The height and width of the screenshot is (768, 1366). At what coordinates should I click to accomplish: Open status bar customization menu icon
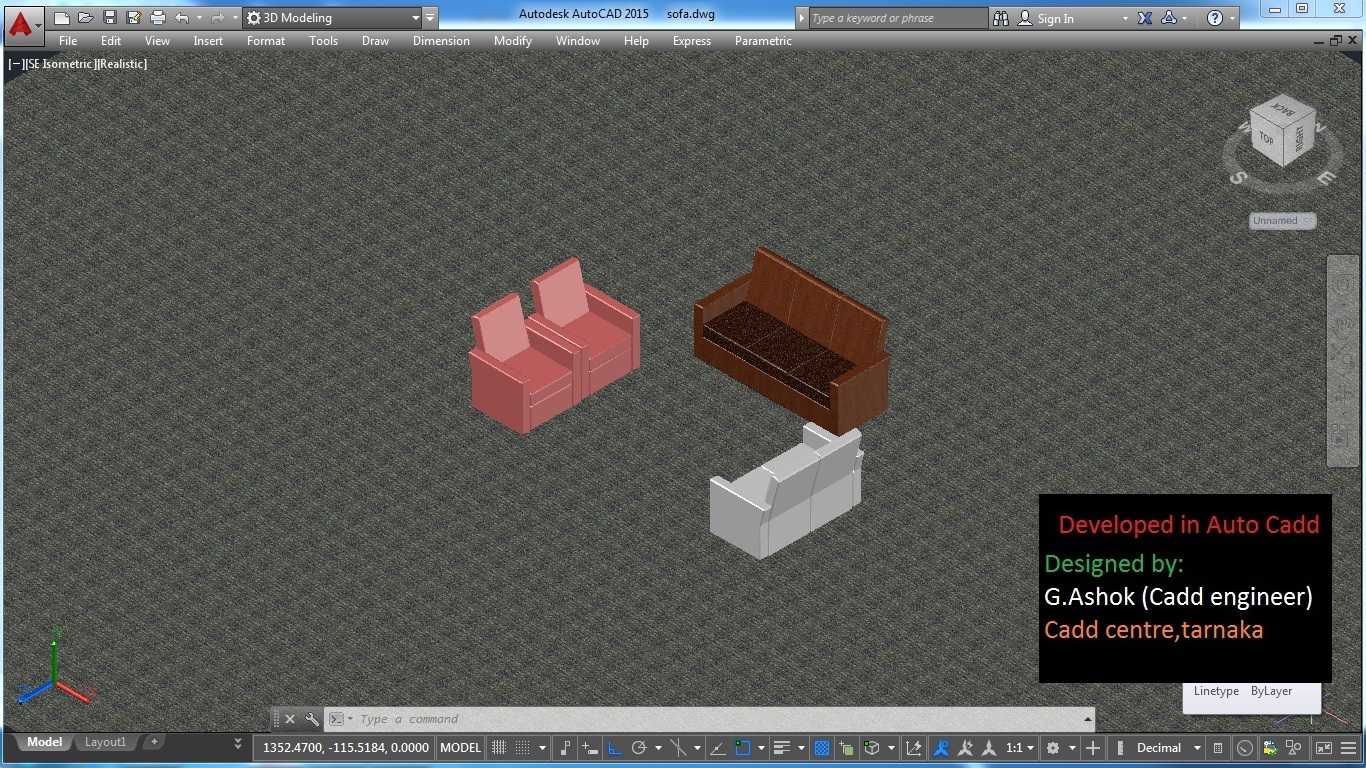(x=1348, y=747)
